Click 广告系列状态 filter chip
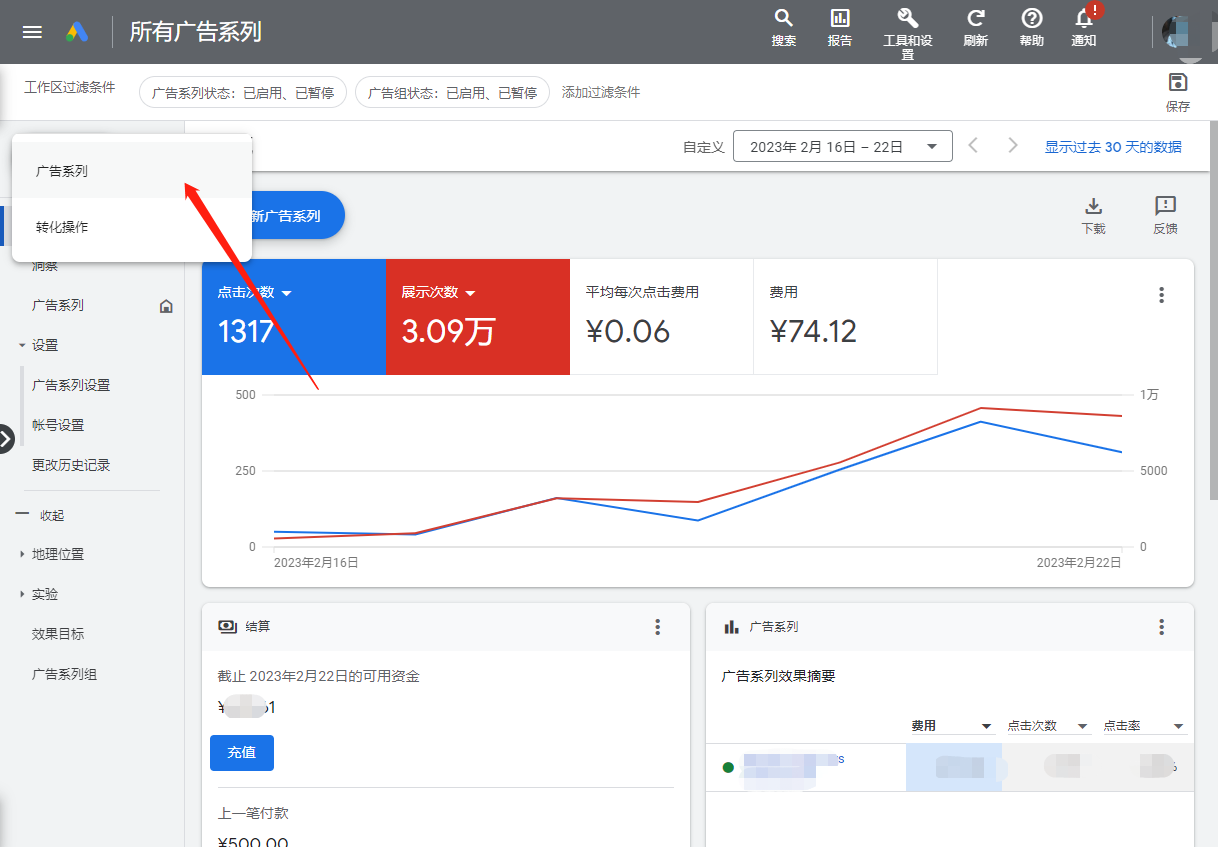Screen dimensions: 1218x847 click(x=243, y=92)
